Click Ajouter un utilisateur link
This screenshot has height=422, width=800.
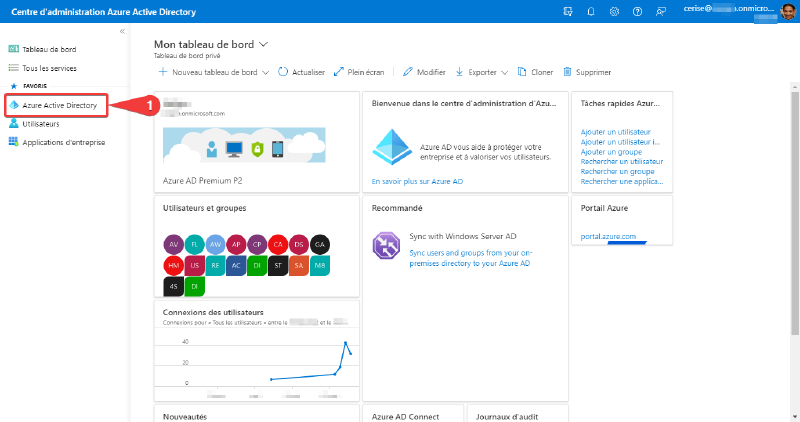615,132
